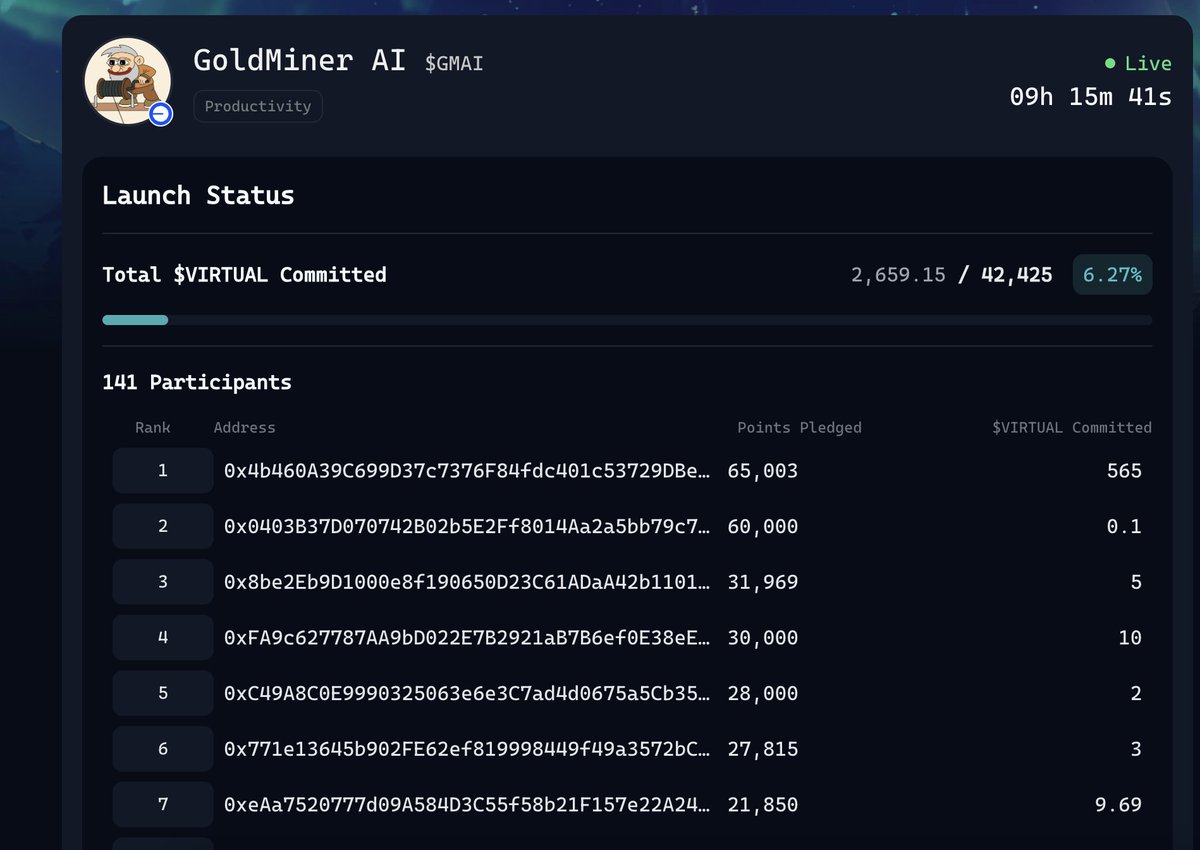Click committed value 0.1
The height and width of the screenshot is (850, 1200).
pyautogui.click(x=1124, y=526)
